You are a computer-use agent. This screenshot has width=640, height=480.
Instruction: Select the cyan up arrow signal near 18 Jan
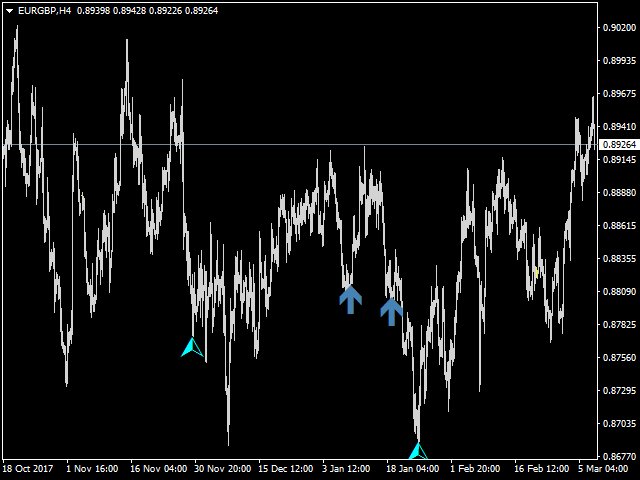coord(418,450)
